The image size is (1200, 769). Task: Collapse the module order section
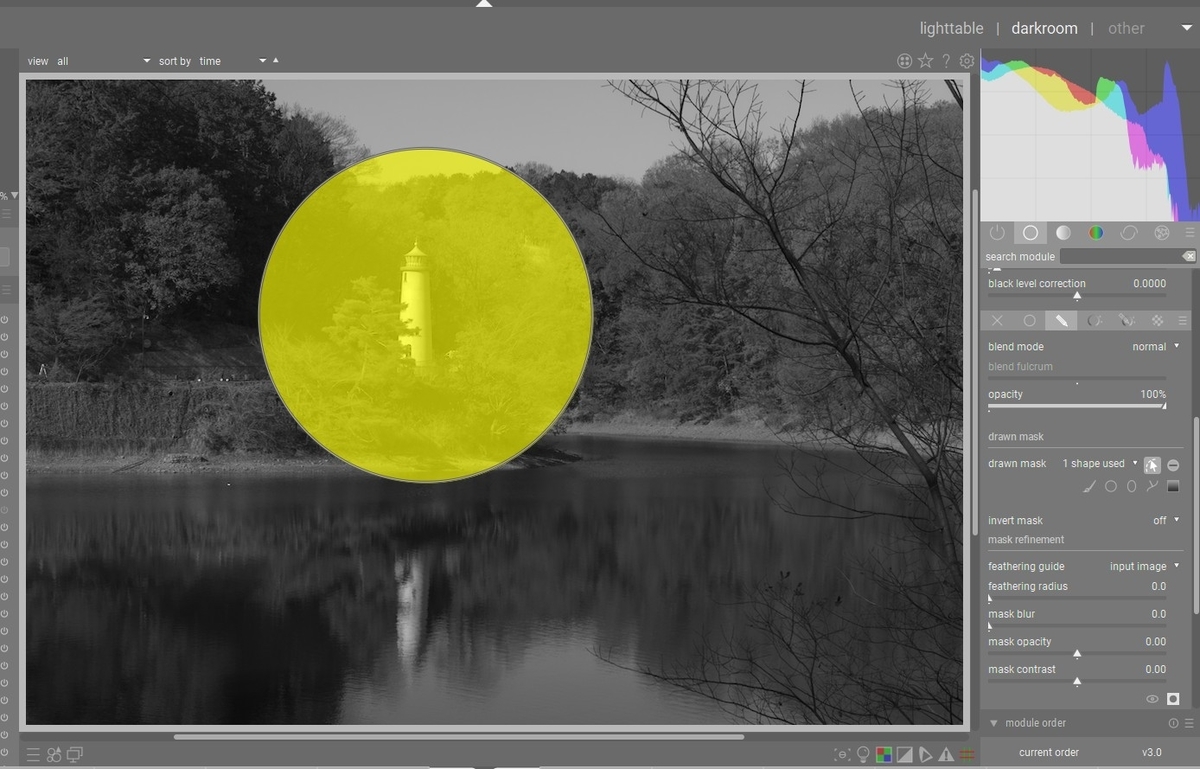993,722
